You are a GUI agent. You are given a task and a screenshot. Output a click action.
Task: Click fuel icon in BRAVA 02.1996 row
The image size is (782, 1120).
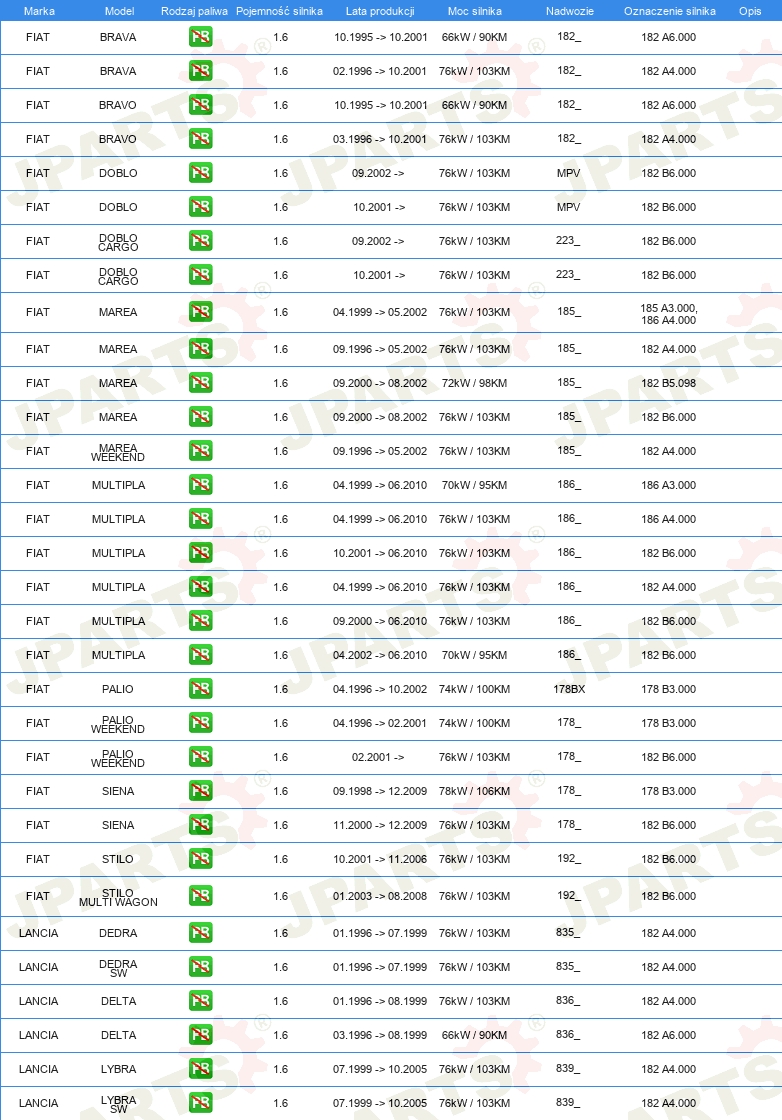pos(201,71)
